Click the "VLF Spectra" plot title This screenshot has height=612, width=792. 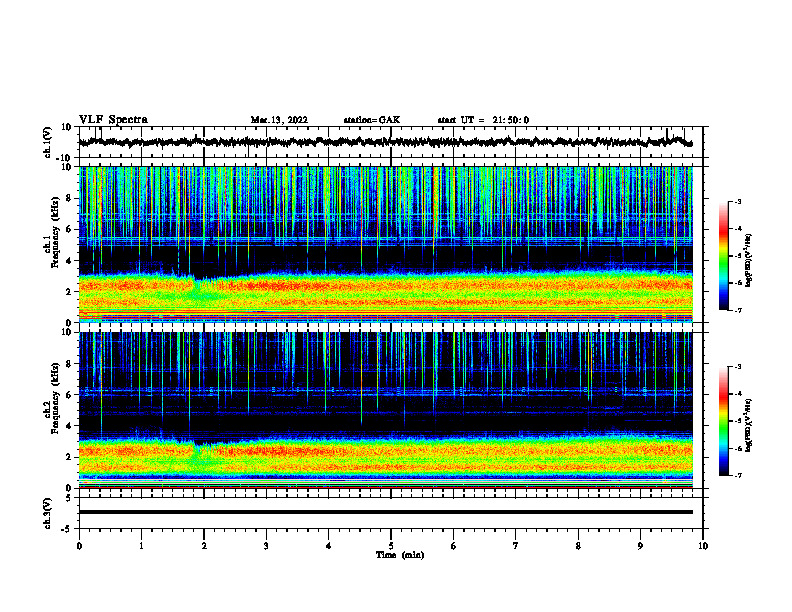[113, 120]
